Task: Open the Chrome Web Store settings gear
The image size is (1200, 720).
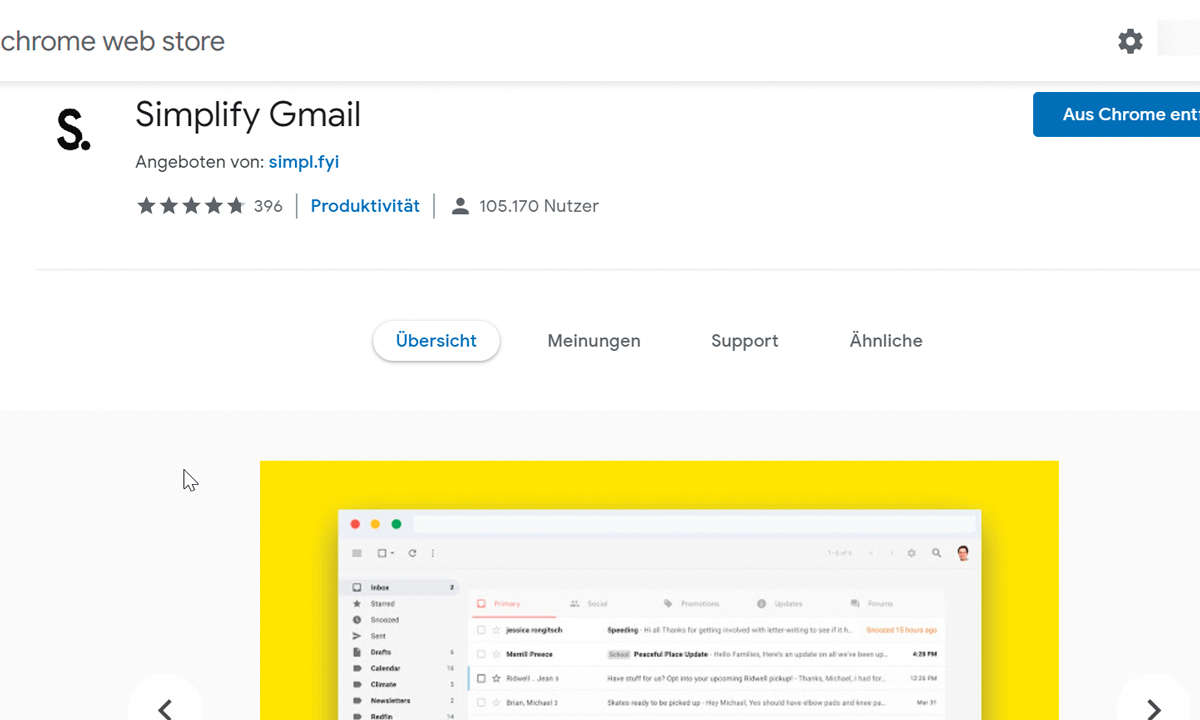Action: point(1130,41)
